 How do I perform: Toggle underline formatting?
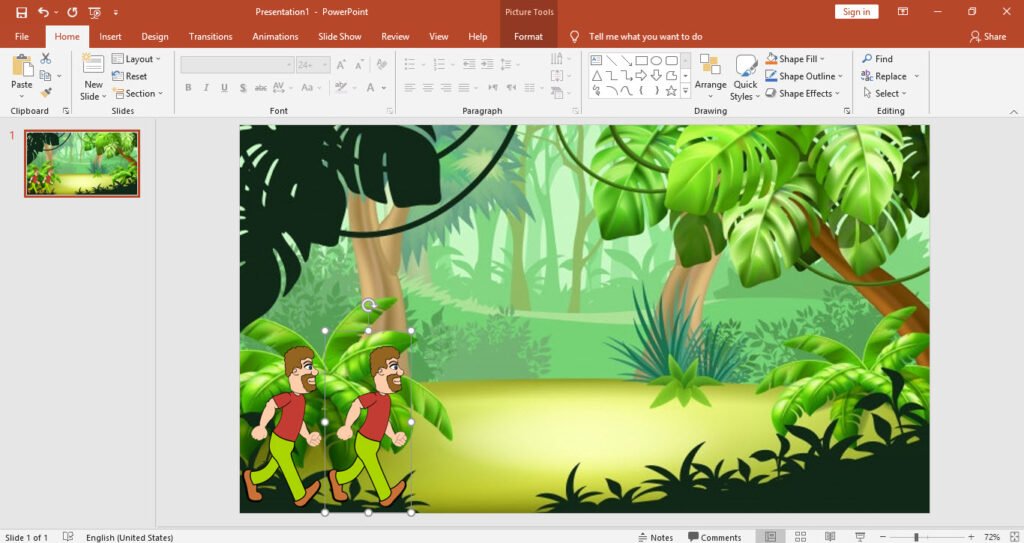224,88
